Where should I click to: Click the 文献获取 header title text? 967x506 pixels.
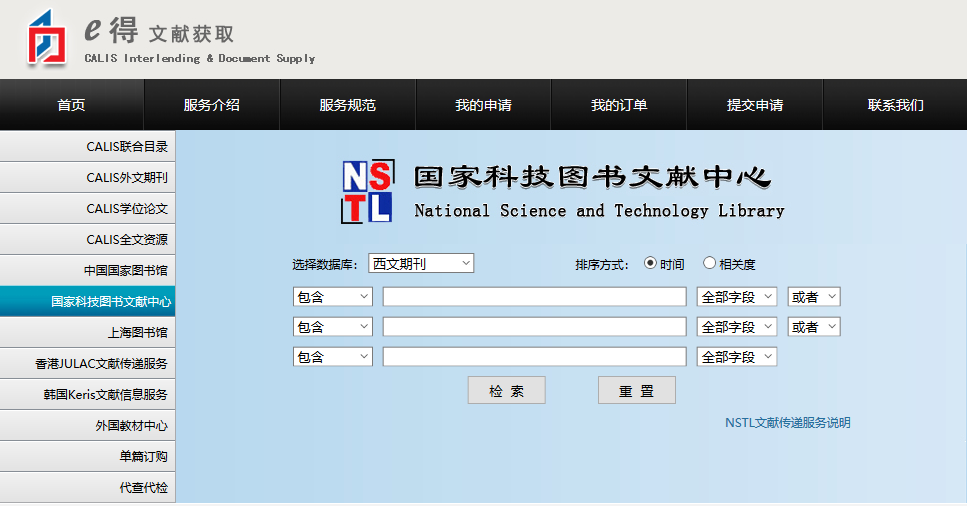(192, 34)
